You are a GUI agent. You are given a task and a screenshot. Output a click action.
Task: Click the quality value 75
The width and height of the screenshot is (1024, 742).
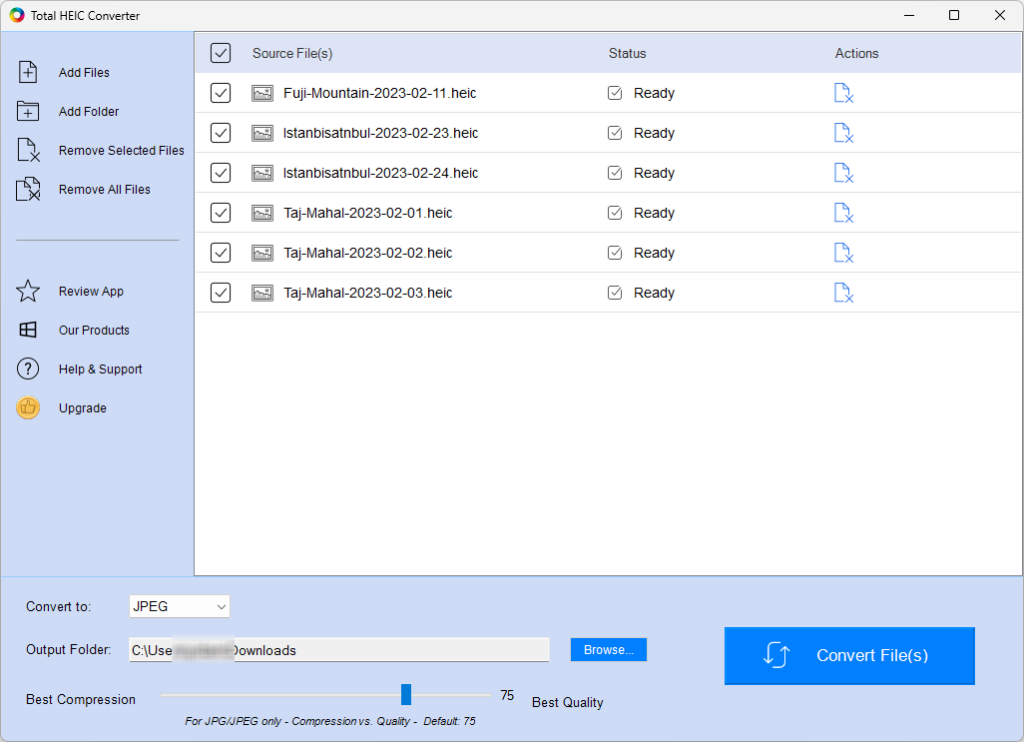coord(507,695)
